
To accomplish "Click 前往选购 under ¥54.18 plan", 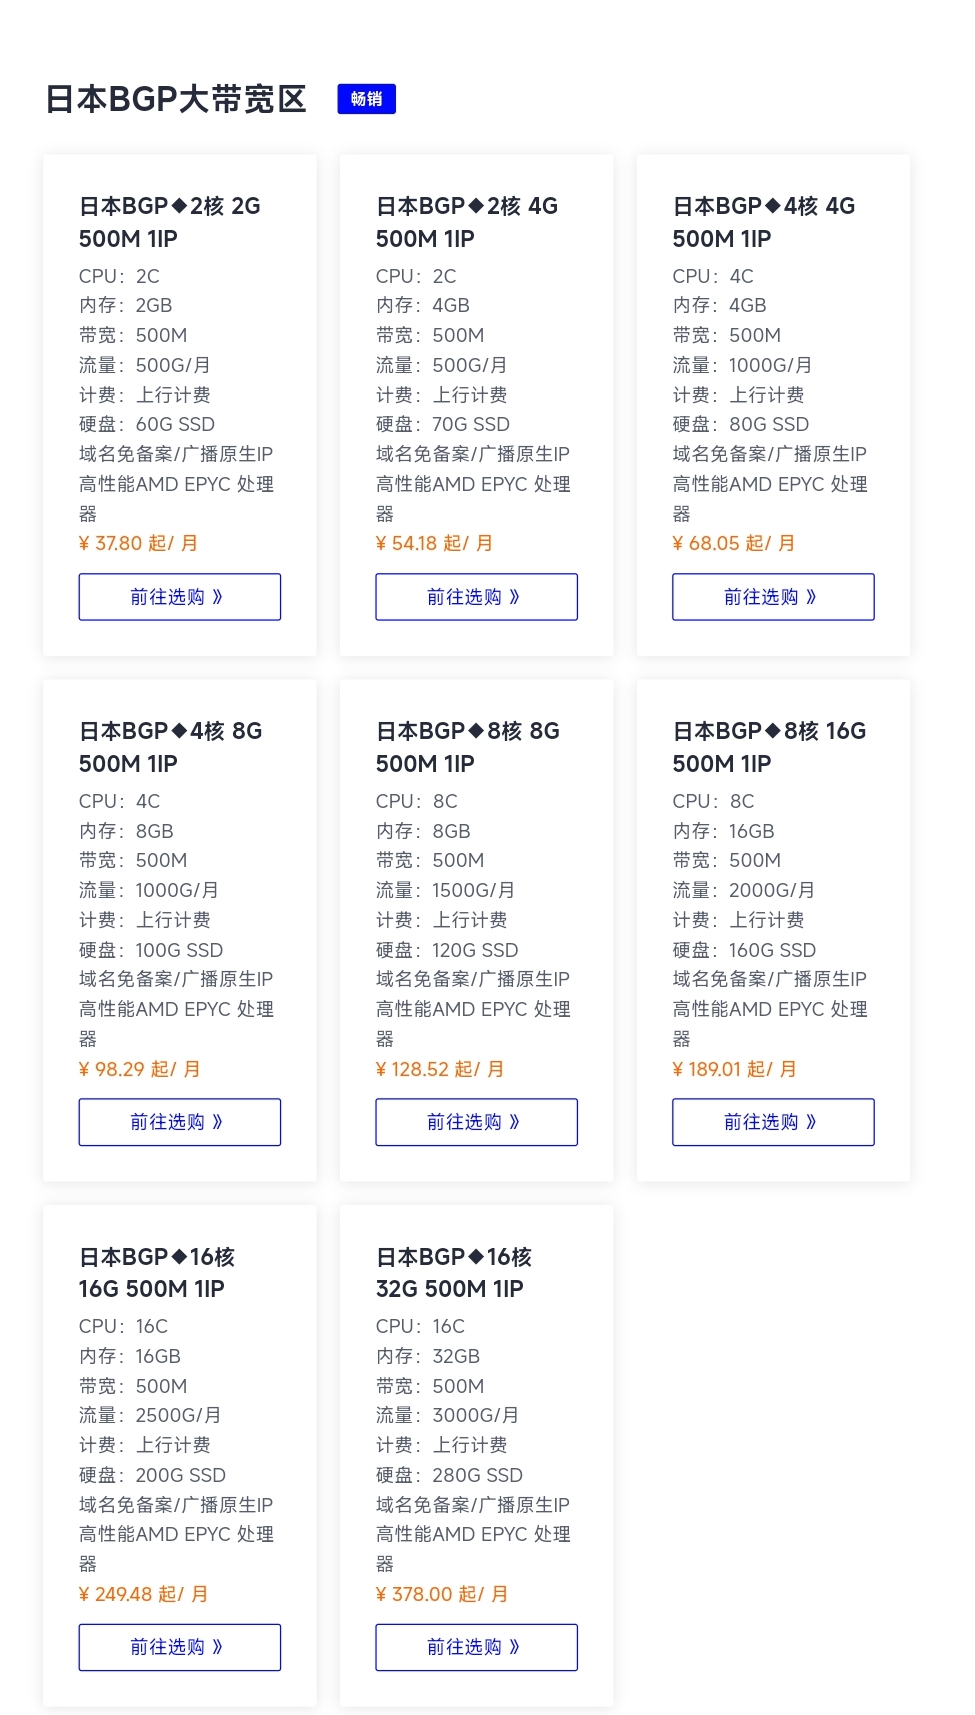I will [x=477, y=597].
